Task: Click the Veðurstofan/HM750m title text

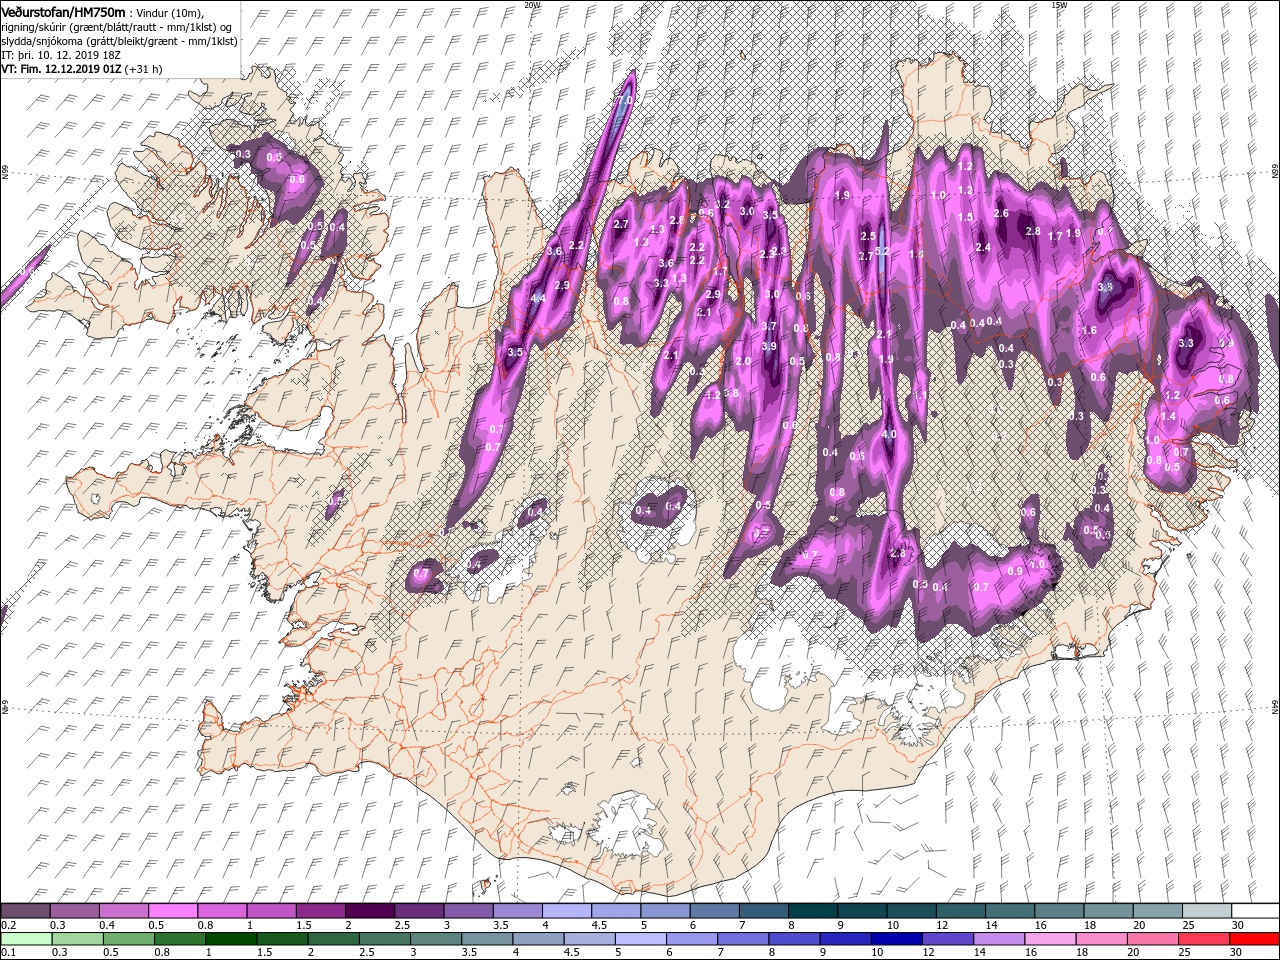Action: point(62,11)
